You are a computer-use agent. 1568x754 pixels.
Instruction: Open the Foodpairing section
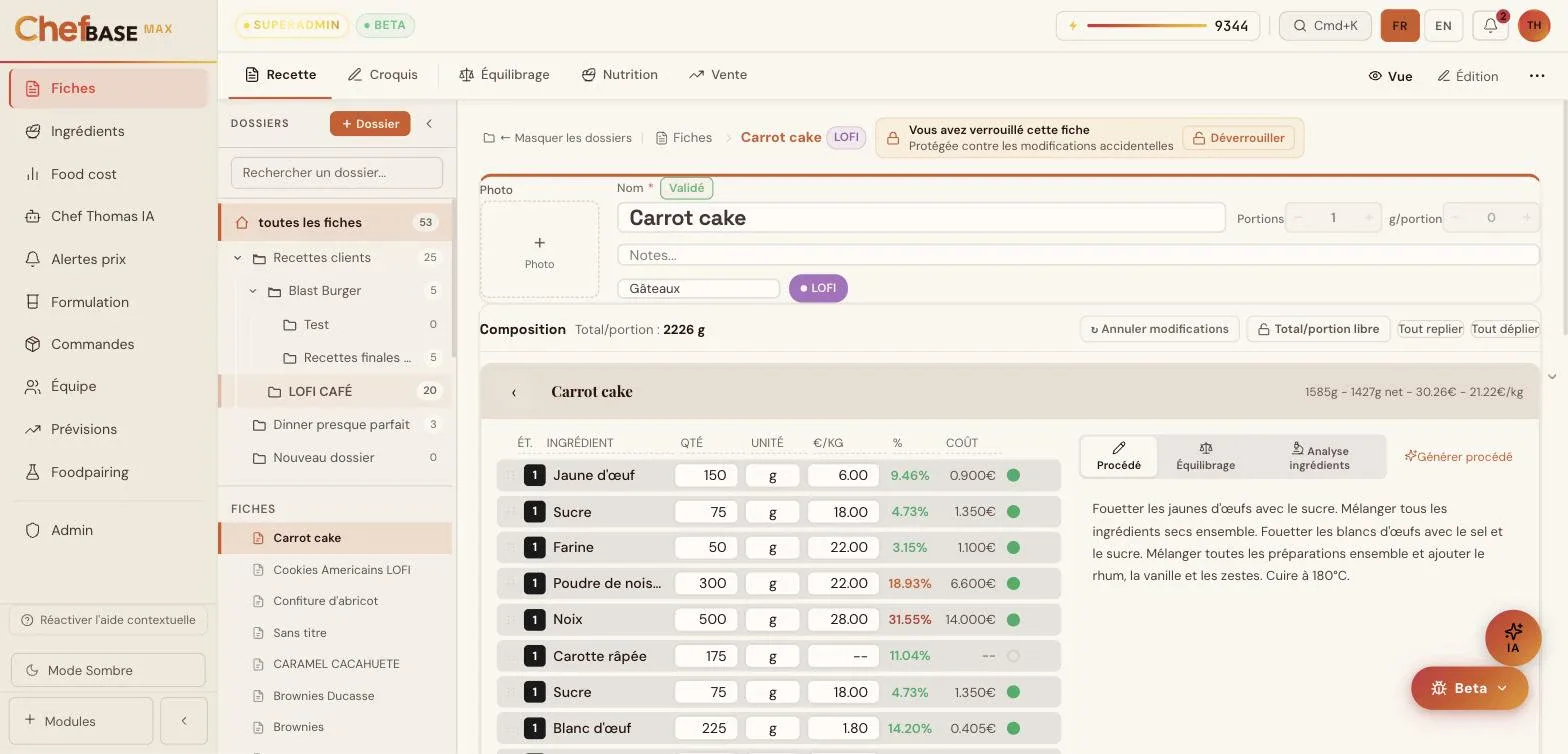[x=108, y=472]
